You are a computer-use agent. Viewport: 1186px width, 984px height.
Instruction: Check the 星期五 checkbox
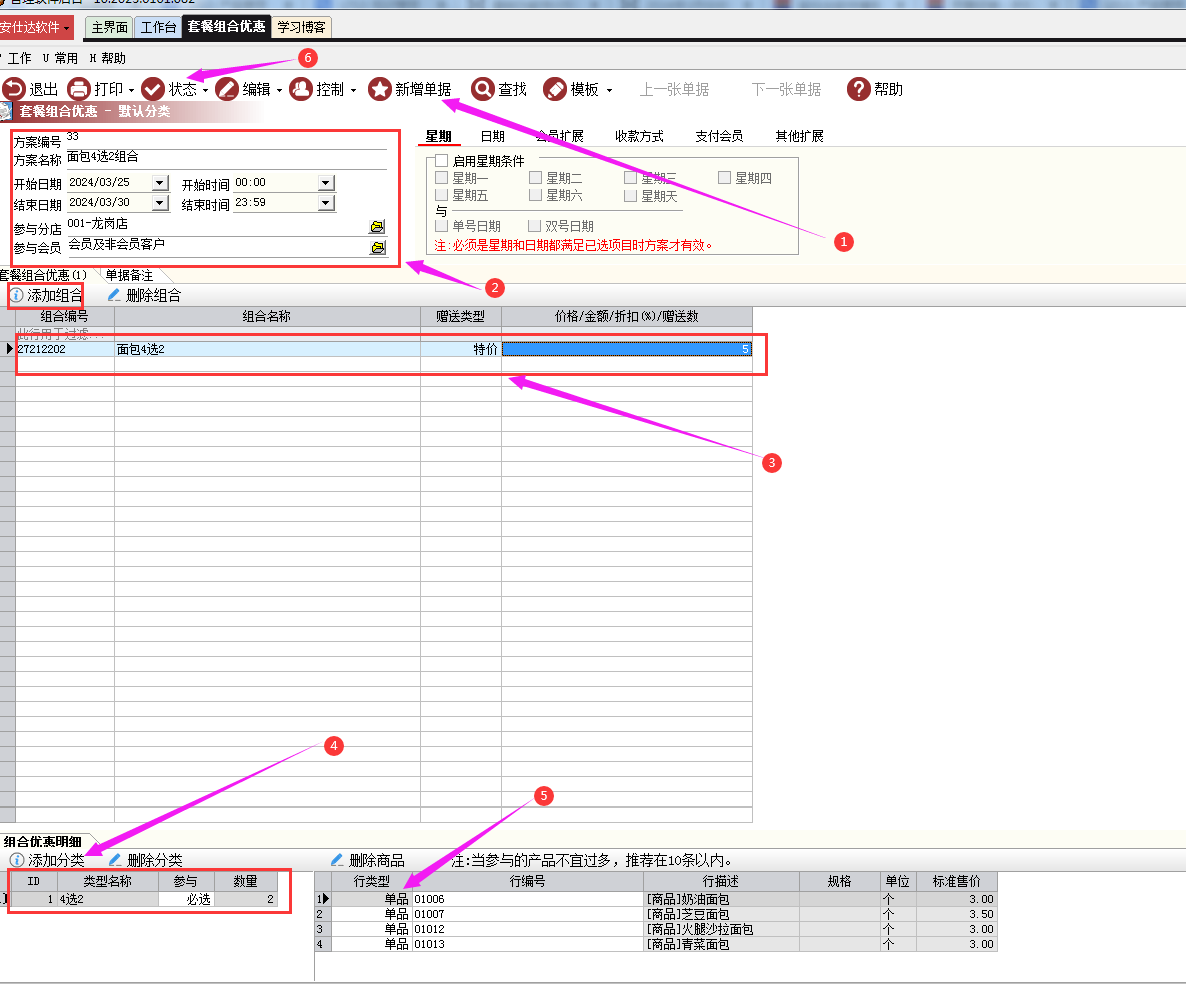click(x=442, y=195)
